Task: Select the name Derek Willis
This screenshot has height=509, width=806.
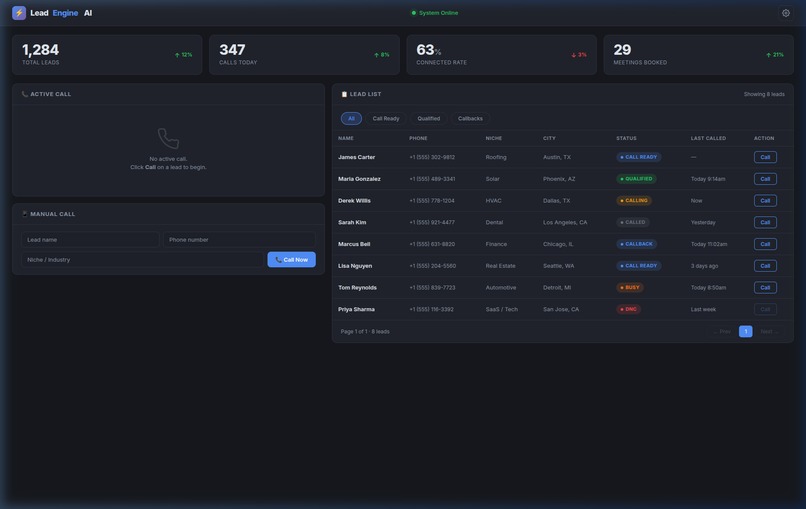Action: pos(354,201)
